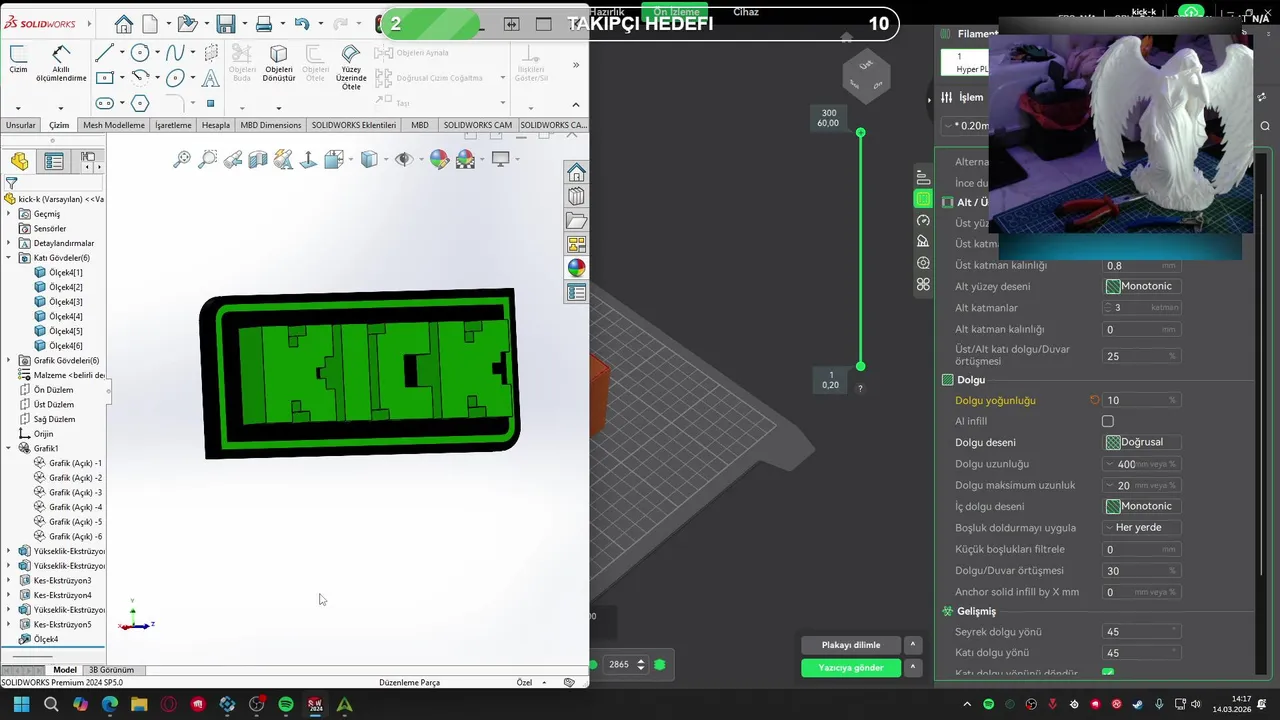The image size is (1280, 720).
Task: Click the FeatureManager filter funnel icon
Action: 11,184
